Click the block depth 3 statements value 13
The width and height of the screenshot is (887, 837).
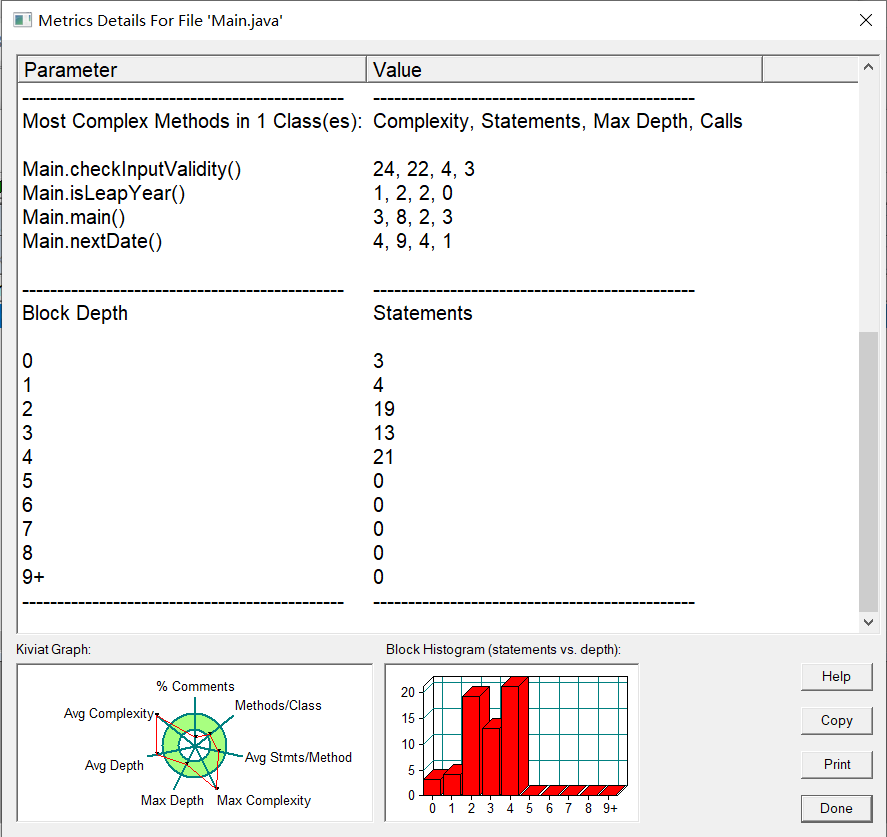(384, 433)
